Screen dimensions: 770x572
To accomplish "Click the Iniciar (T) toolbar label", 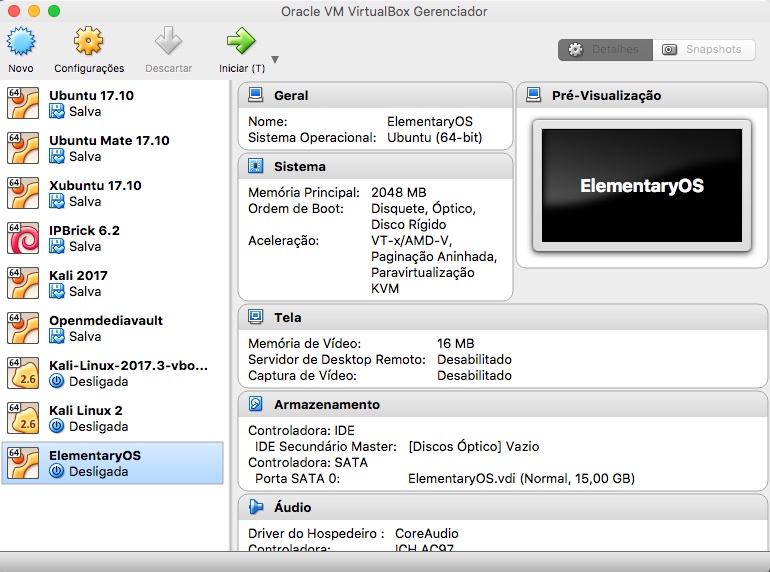I will coord(242,68).
